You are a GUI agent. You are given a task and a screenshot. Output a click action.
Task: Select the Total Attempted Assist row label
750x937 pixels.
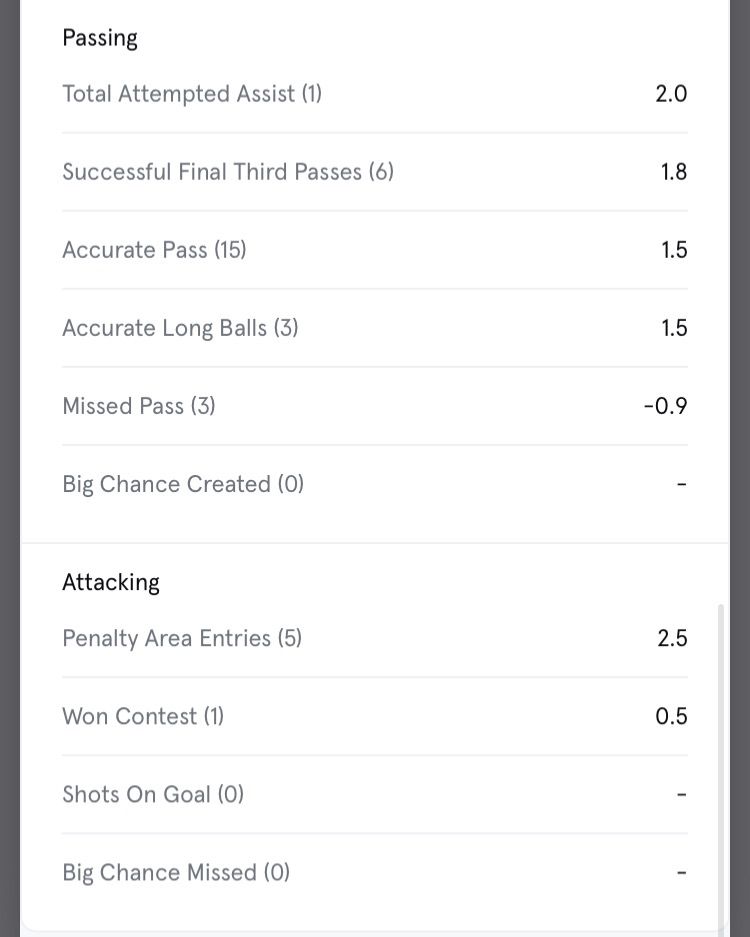[192, 94]
